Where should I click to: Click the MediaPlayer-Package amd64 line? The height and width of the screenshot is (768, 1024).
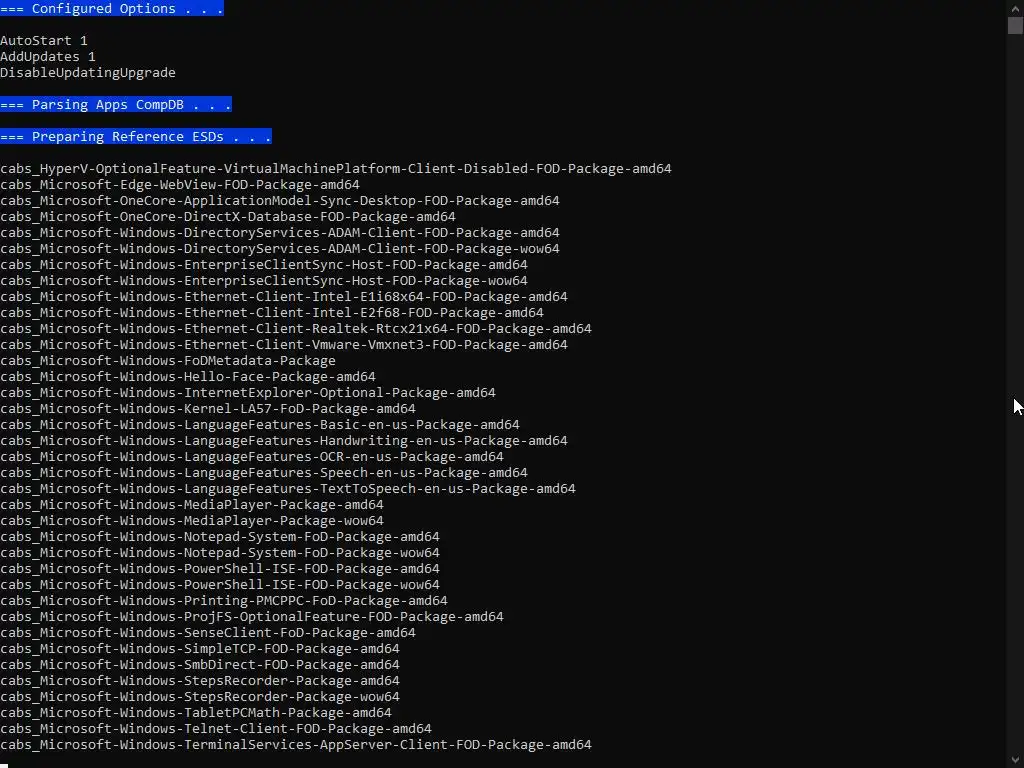tap(192, 505)
